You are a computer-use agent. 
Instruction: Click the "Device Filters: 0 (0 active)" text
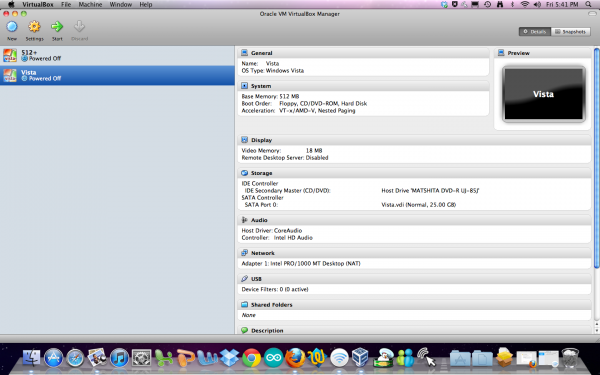[275, 289]
